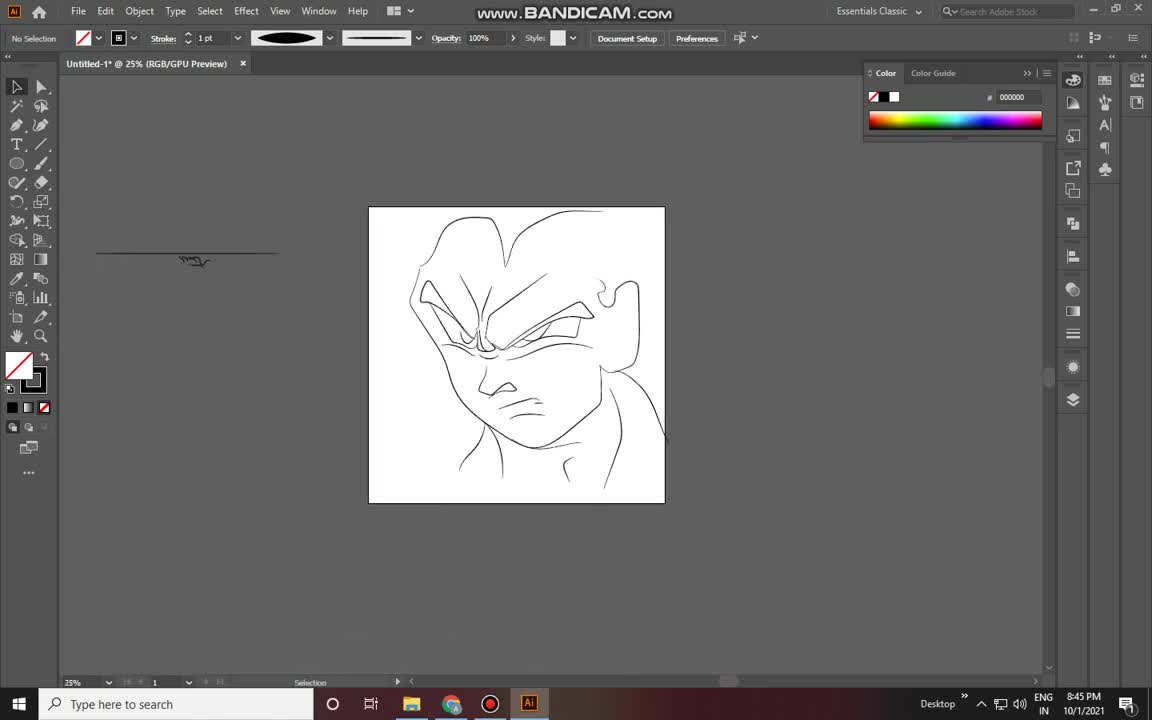The width and height of the screenshot is (1152, 720).
Task: Select the Selection tool arrow
Action: 16,87
